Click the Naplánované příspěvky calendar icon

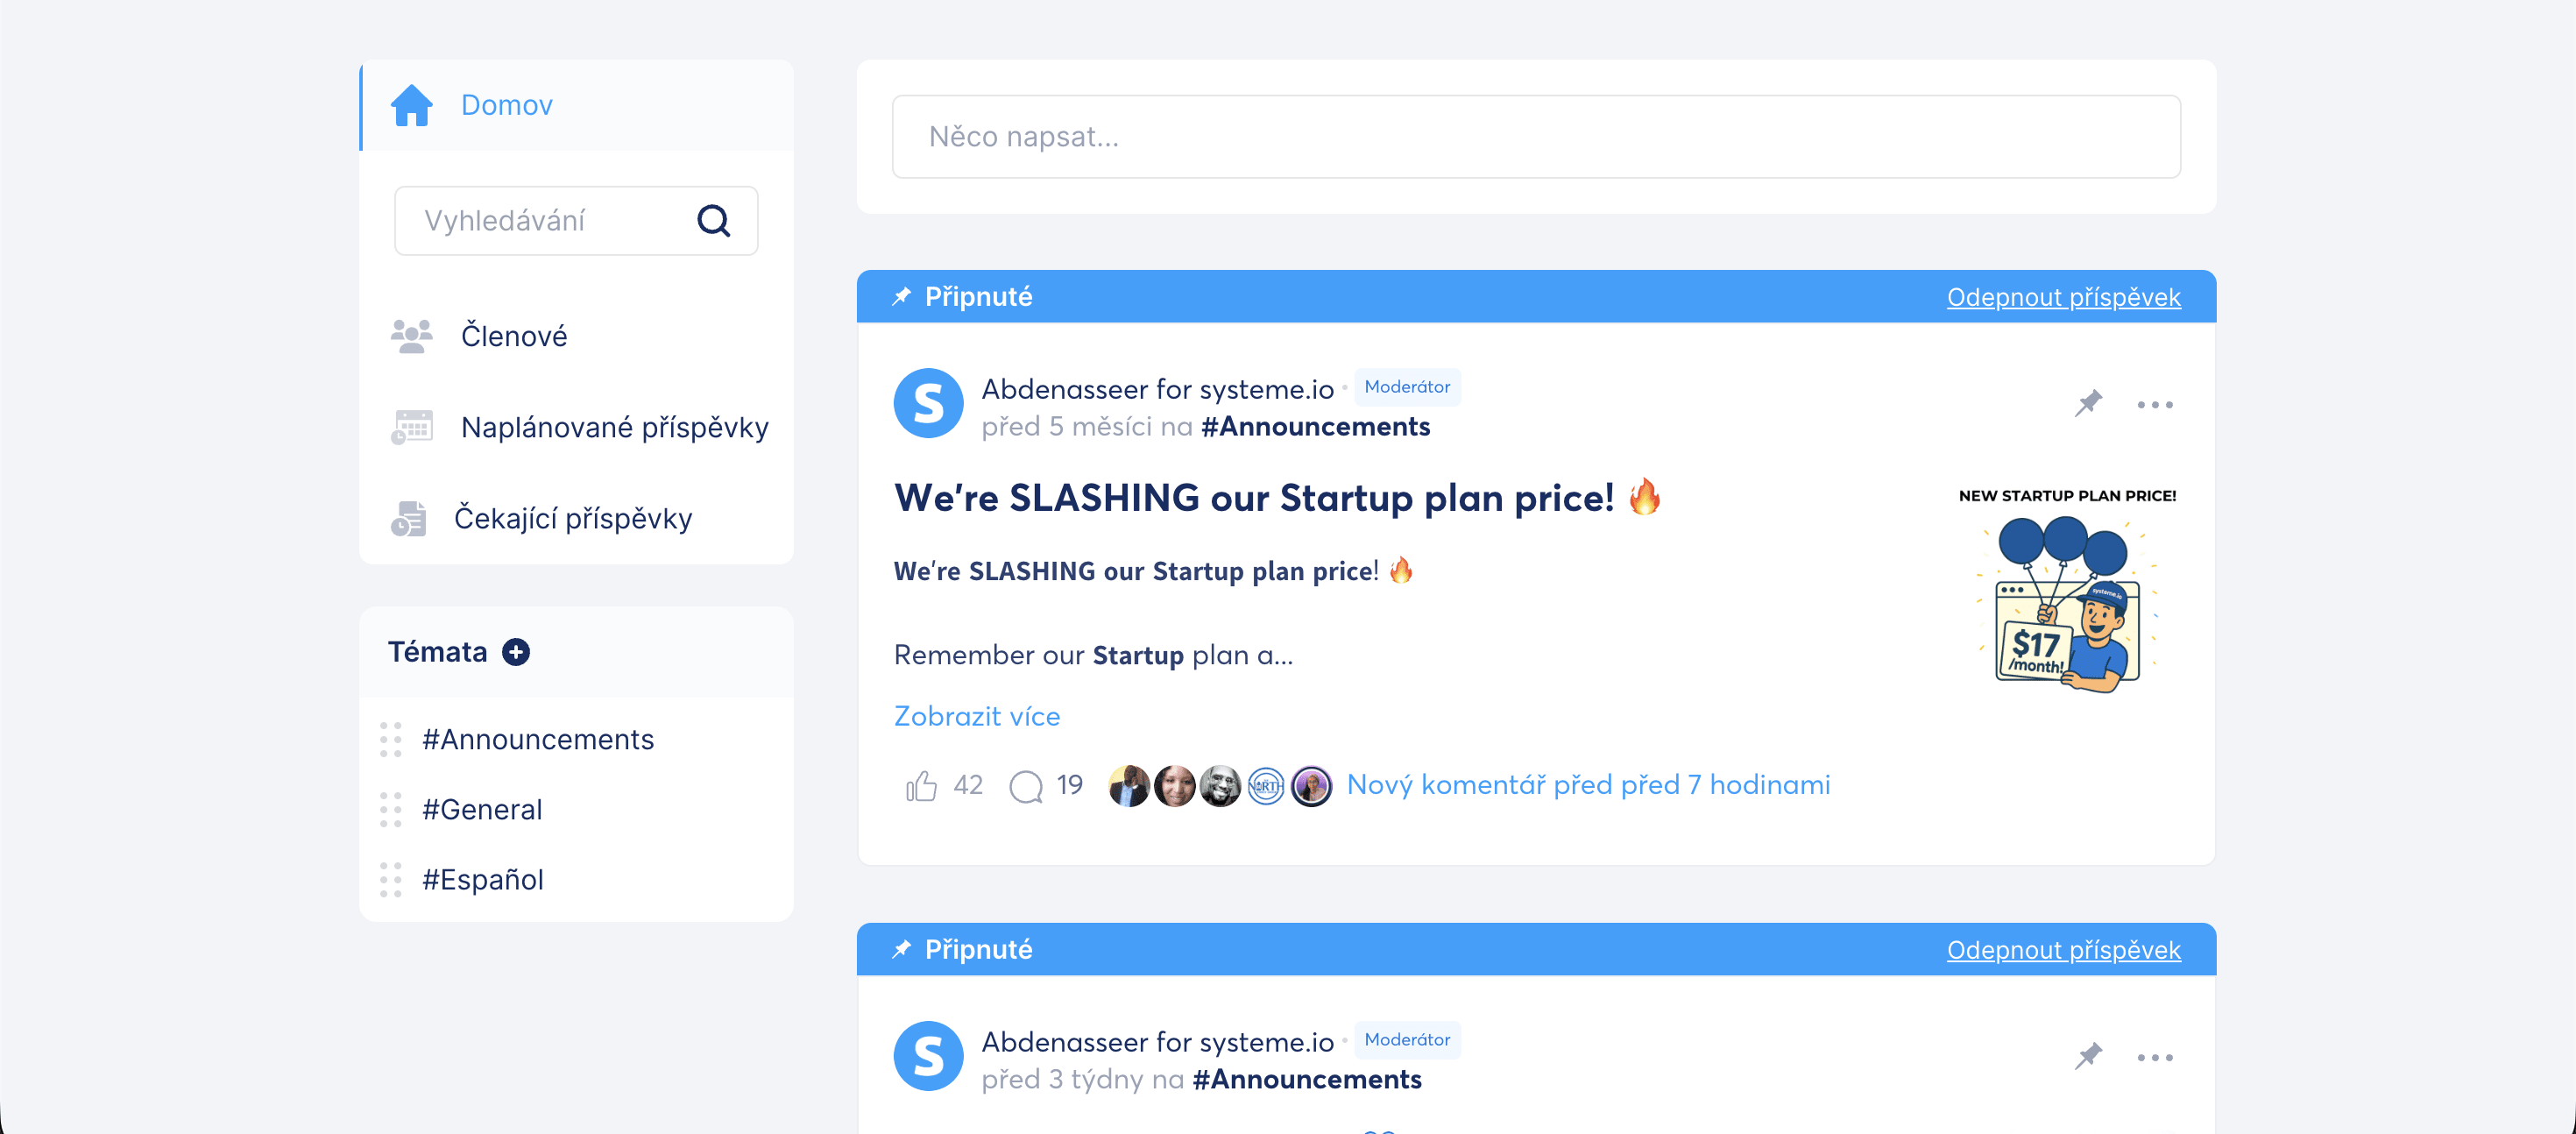pyautogui.click(x=411, y=427)
